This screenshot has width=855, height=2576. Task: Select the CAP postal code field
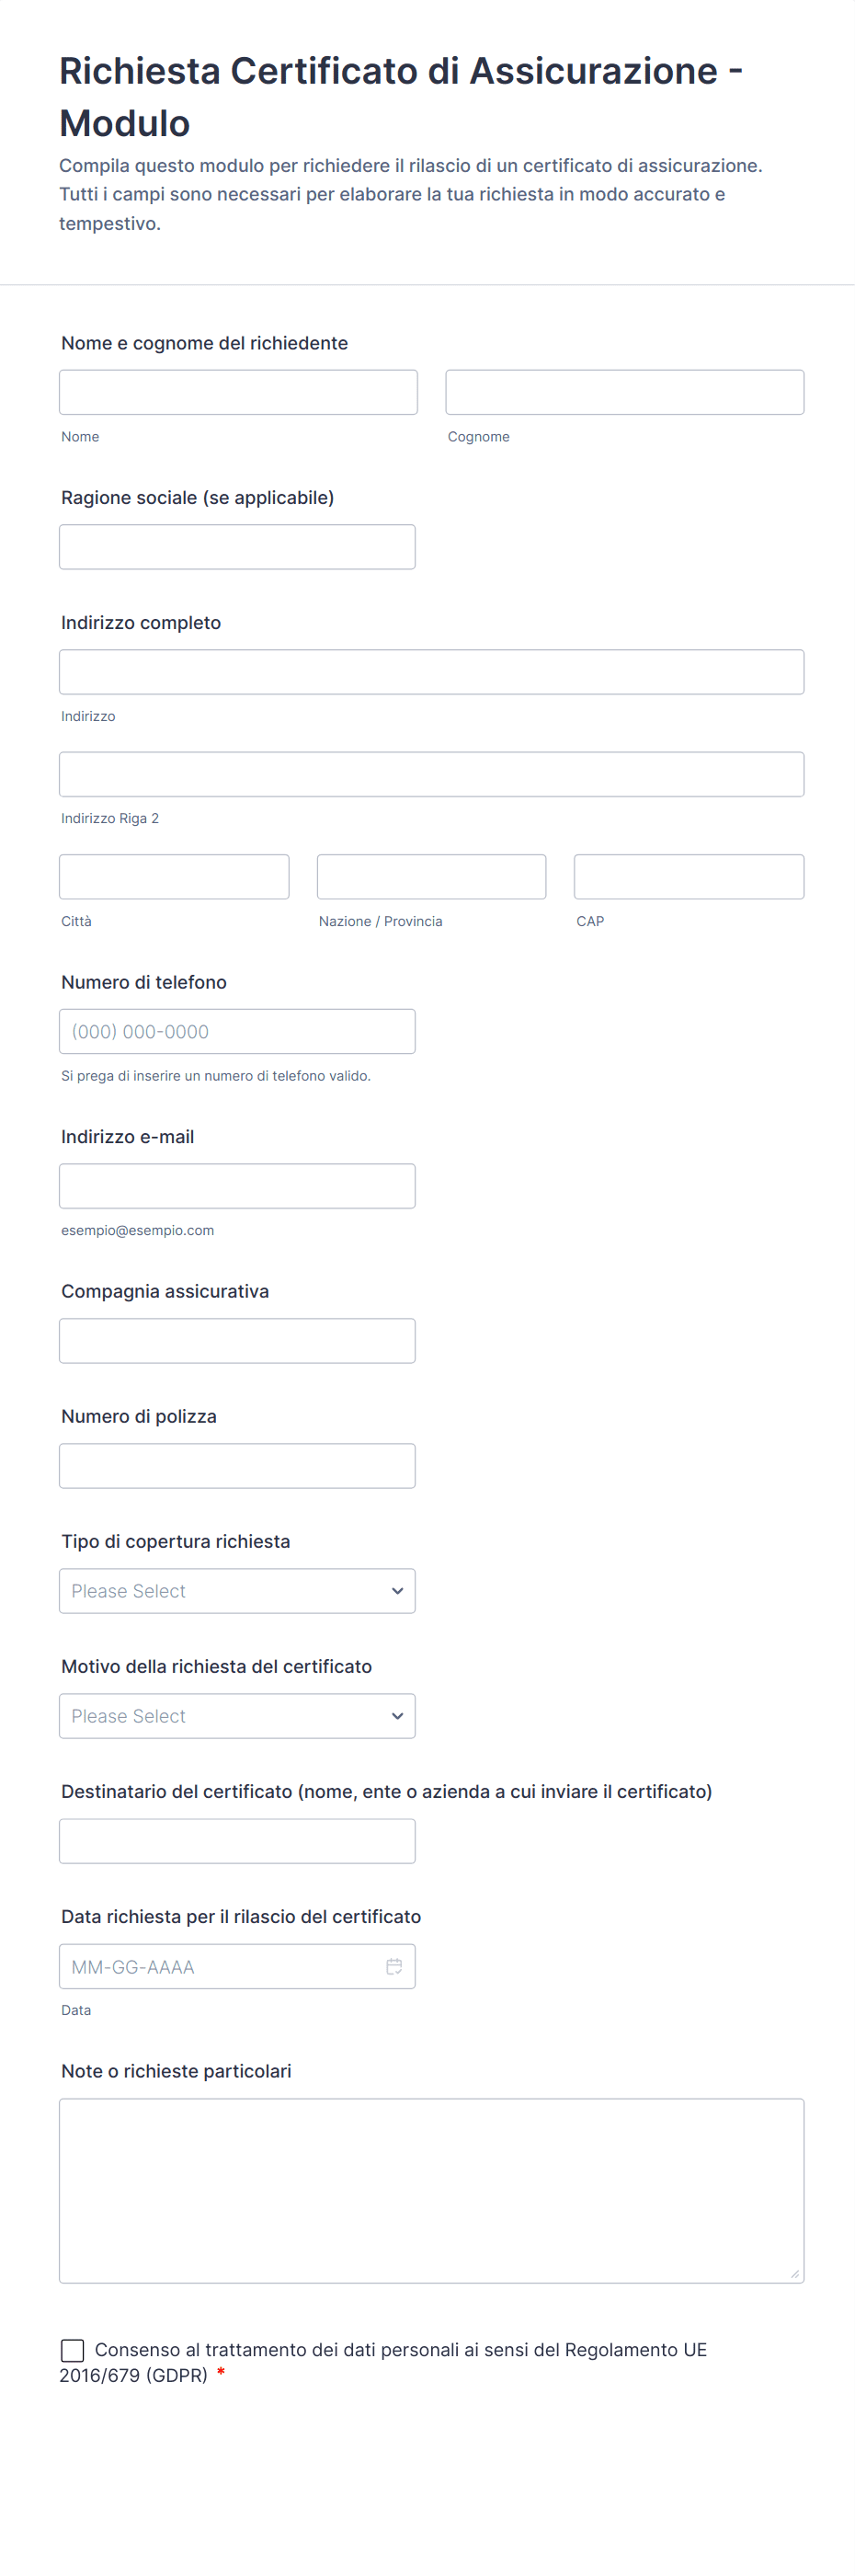[x=688, y=876]
